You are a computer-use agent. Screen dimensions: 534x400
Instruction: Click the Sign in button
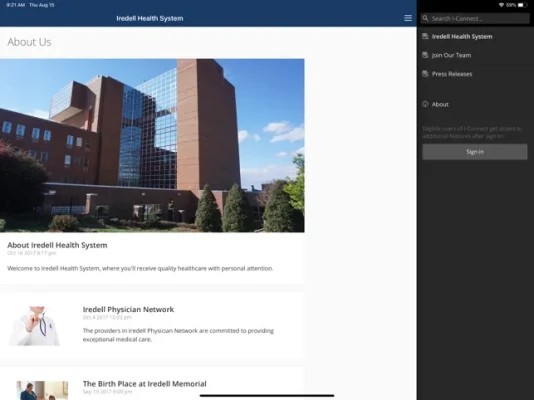tap(475, 152)
